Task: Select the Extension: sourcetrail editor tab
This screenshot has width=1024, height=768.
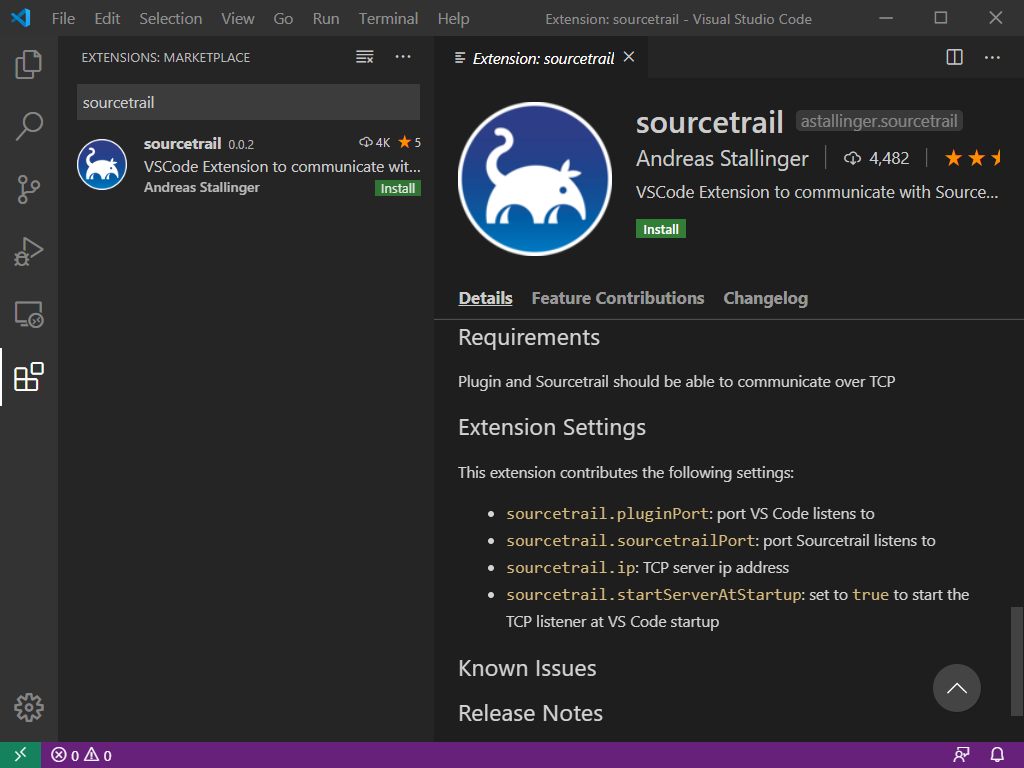Action: (541, 58)
